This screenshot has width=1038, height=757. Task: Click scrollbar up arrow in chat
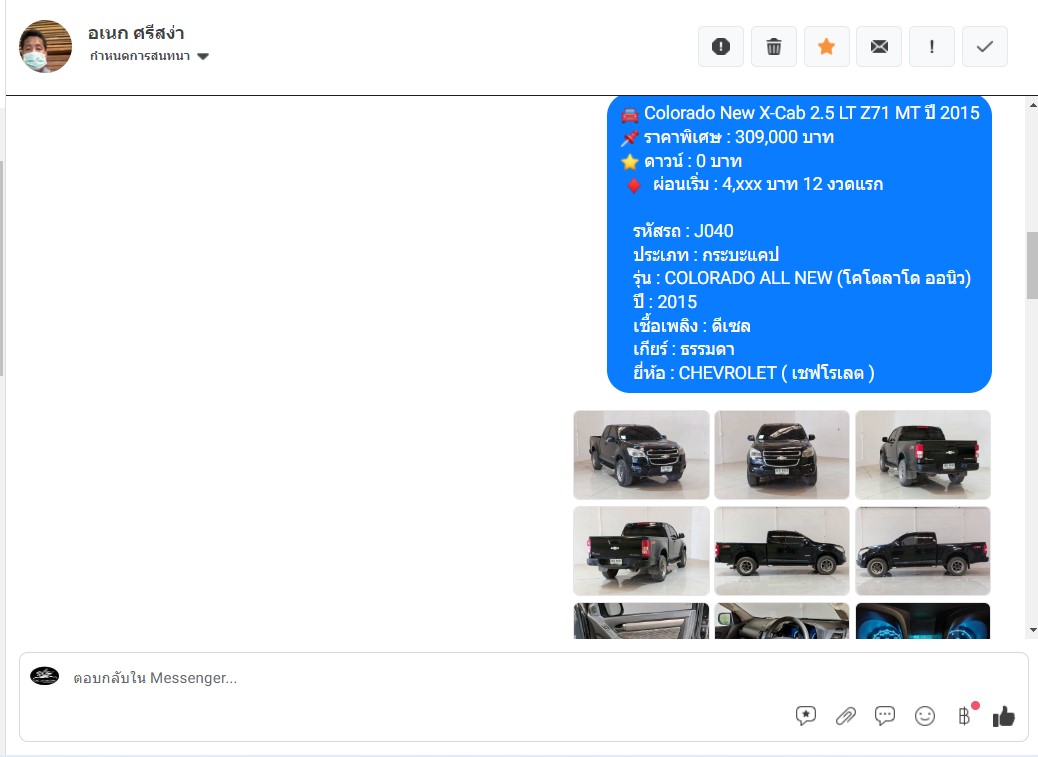(1033, 105)
